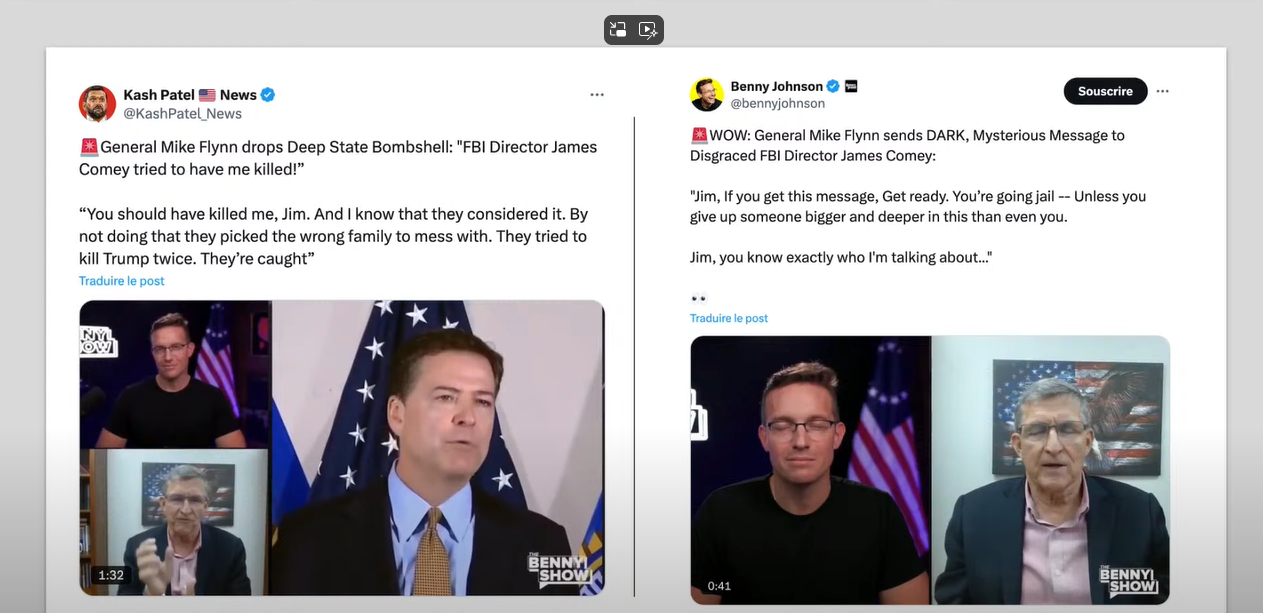Click Kash Patel News blue verified badge

268,95
